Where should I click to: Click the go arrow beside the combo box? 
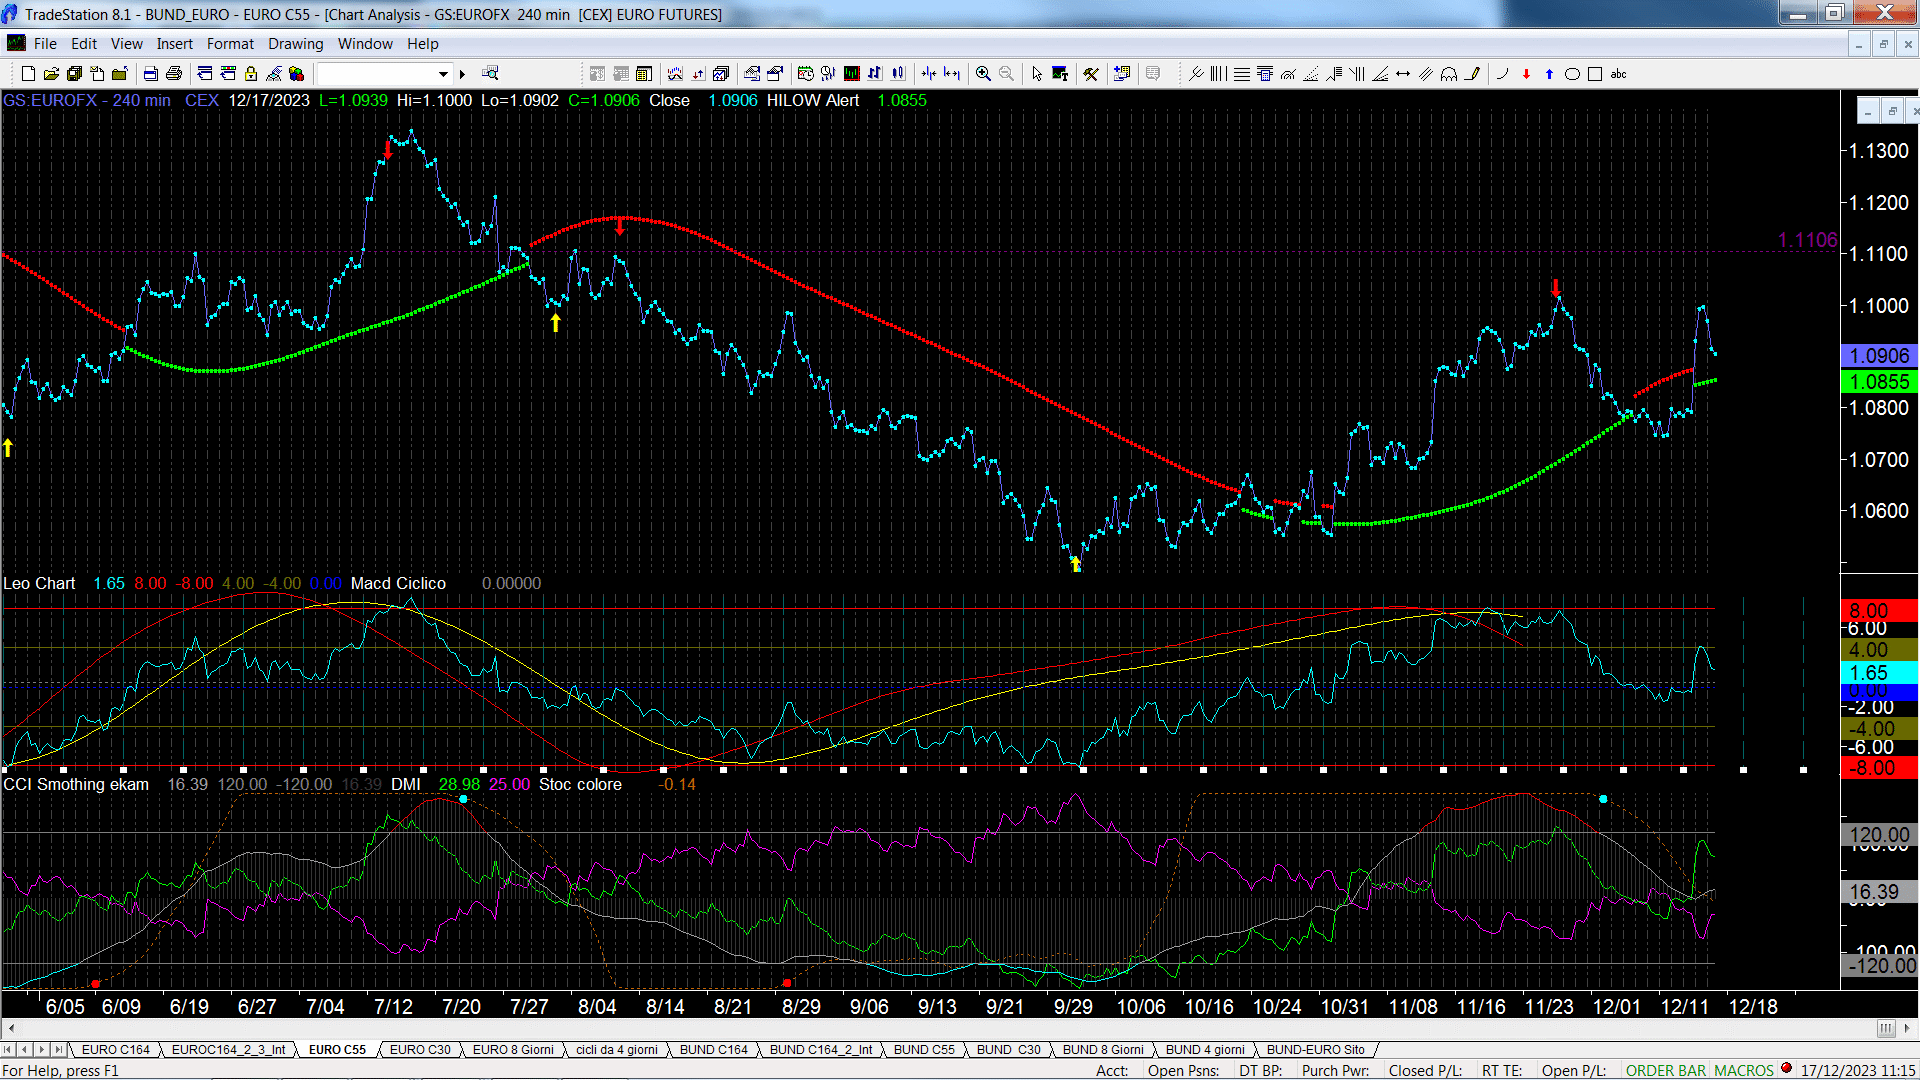click(462, 74)
